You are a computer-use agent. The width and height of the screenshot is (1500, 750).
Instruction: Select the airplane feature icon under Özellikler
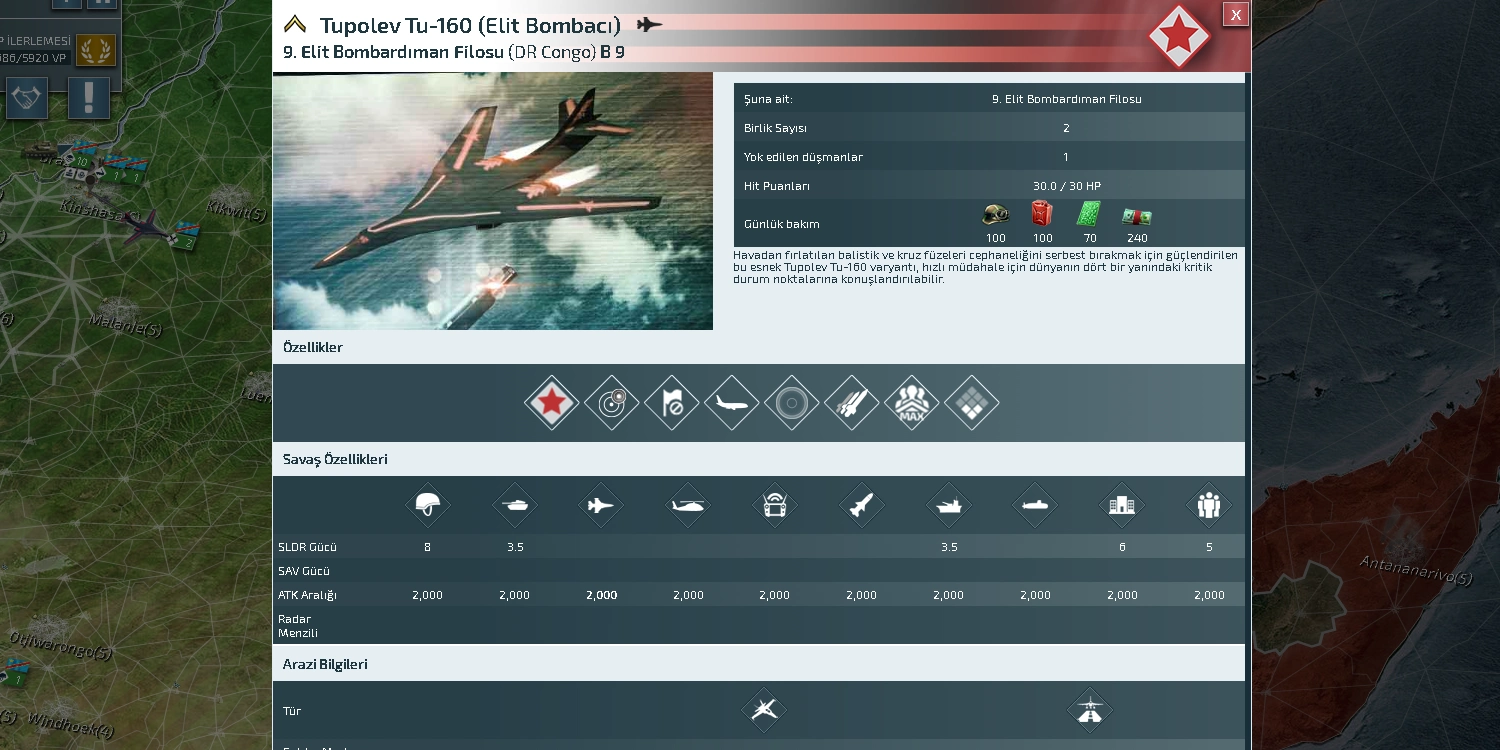click(x=732, y=403)
